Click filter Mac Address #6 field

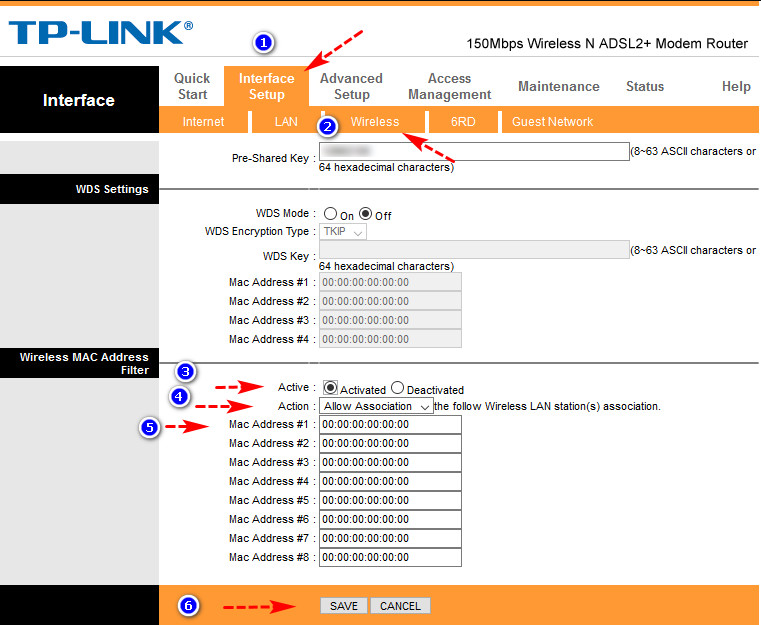click(x=390, y=519)
